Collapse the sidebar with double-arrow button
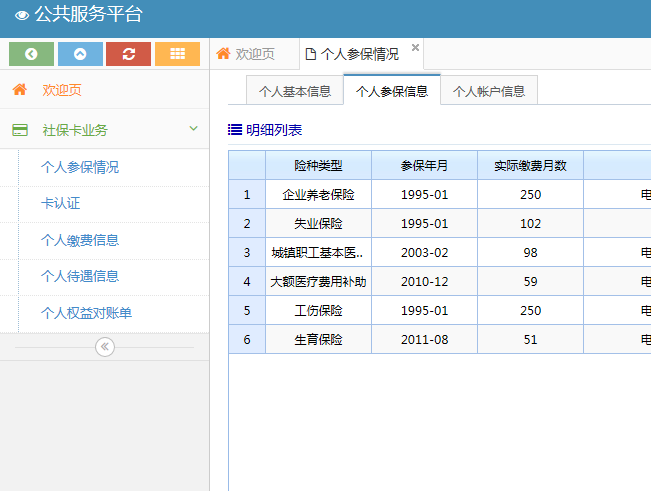This screenshot has height=491, width=651. point(105,347)
